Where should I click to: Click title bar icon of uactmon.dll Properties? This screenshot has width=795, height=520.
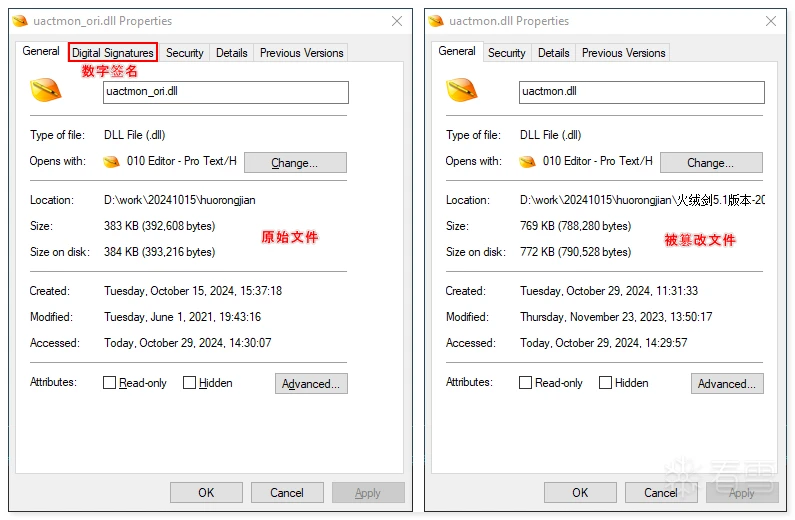pos(436,21)
